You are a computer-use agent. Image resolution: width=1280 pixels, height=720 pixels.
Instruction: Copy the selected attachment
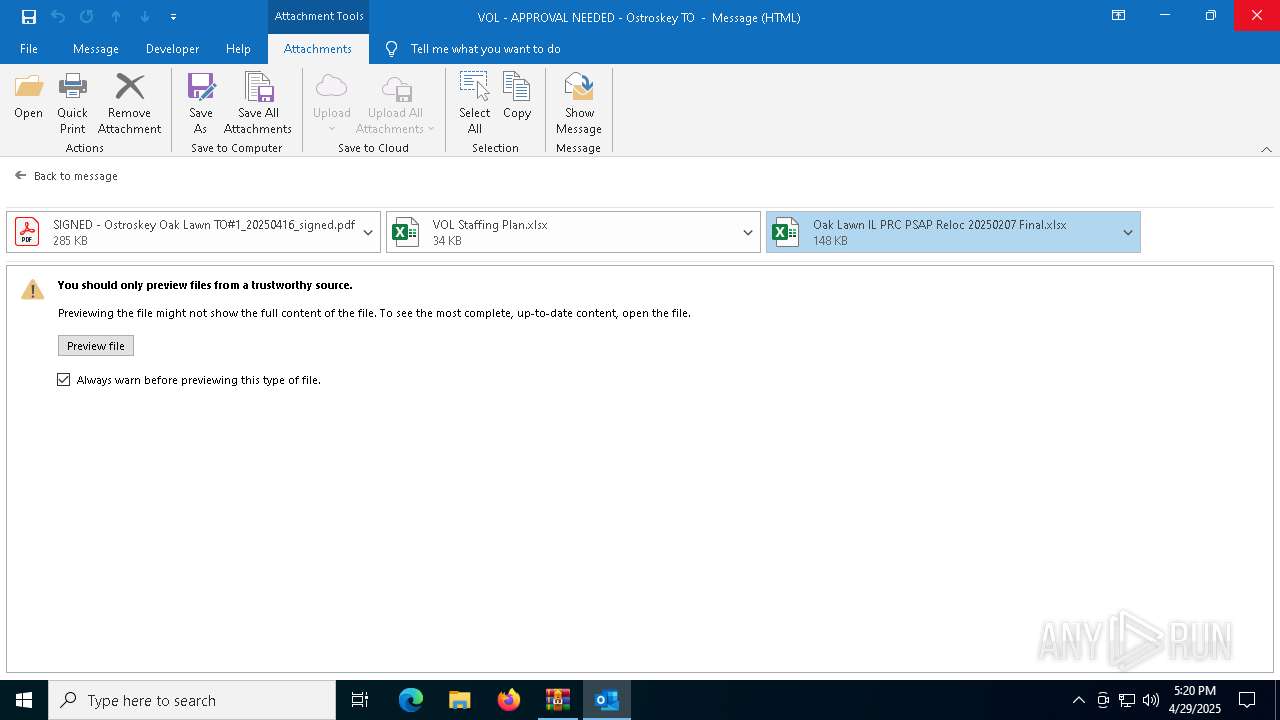[517, 96]
